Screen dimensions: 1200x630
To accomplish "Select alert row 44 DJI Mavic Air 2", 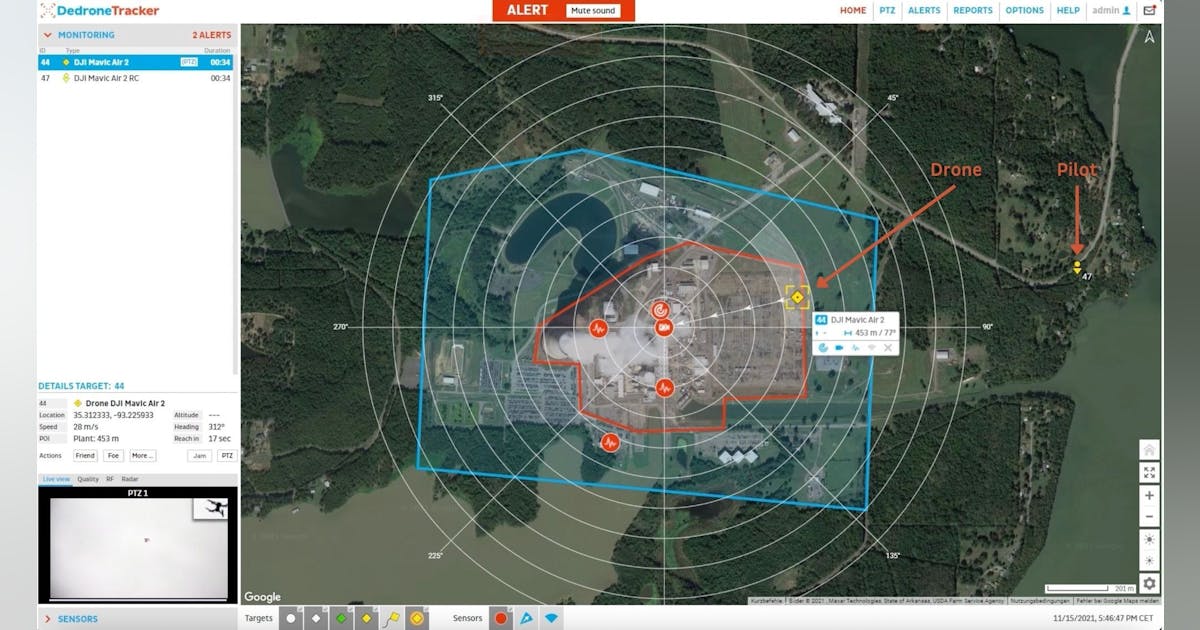I will point(135,62).
